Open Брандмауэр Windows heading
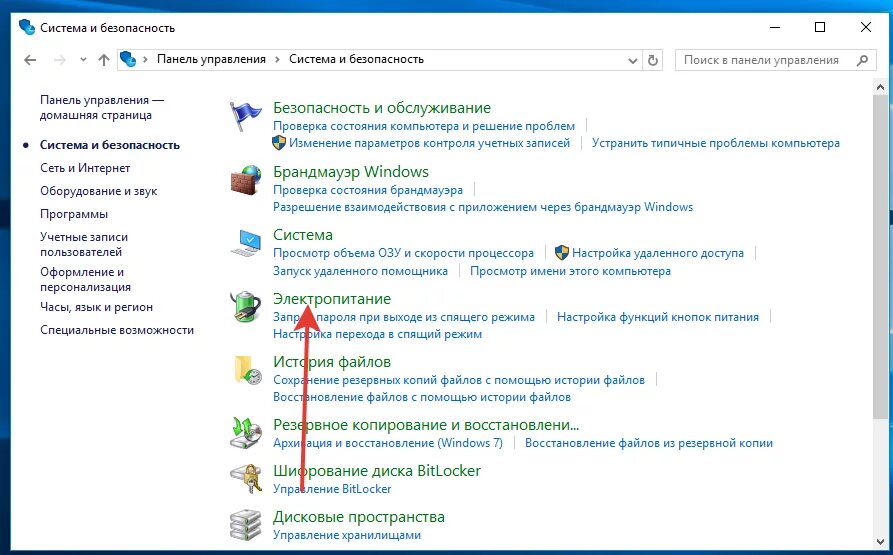The height and width of the screenshot is (555, 893). pyautogui.click(x=351, y=171)
